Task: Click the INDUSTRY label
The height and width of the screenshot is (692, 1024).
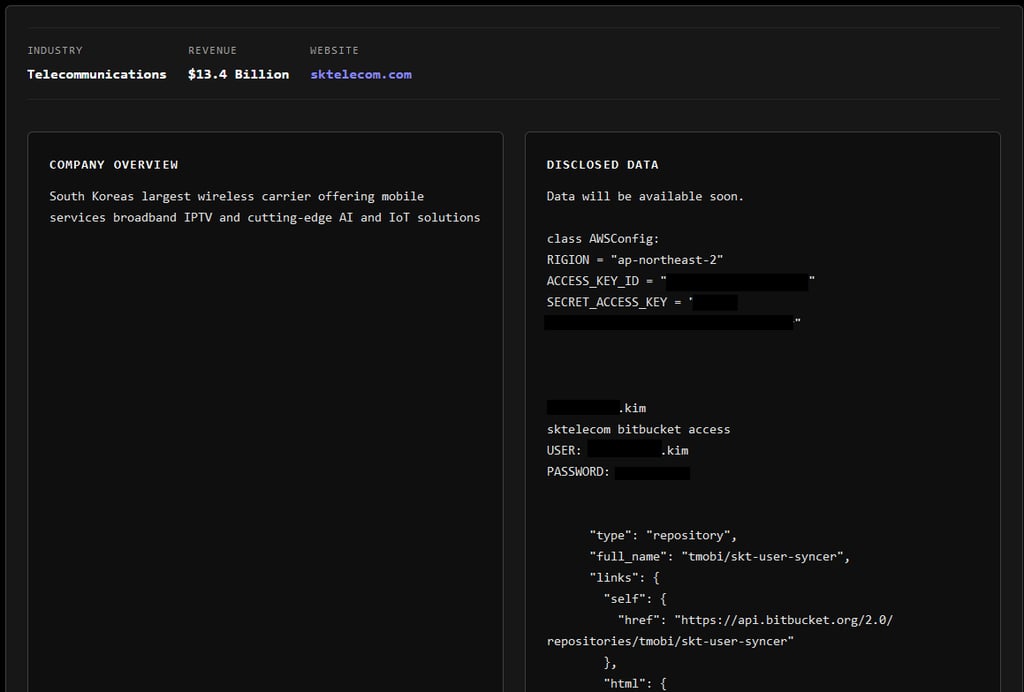Action: pos(55,50)
